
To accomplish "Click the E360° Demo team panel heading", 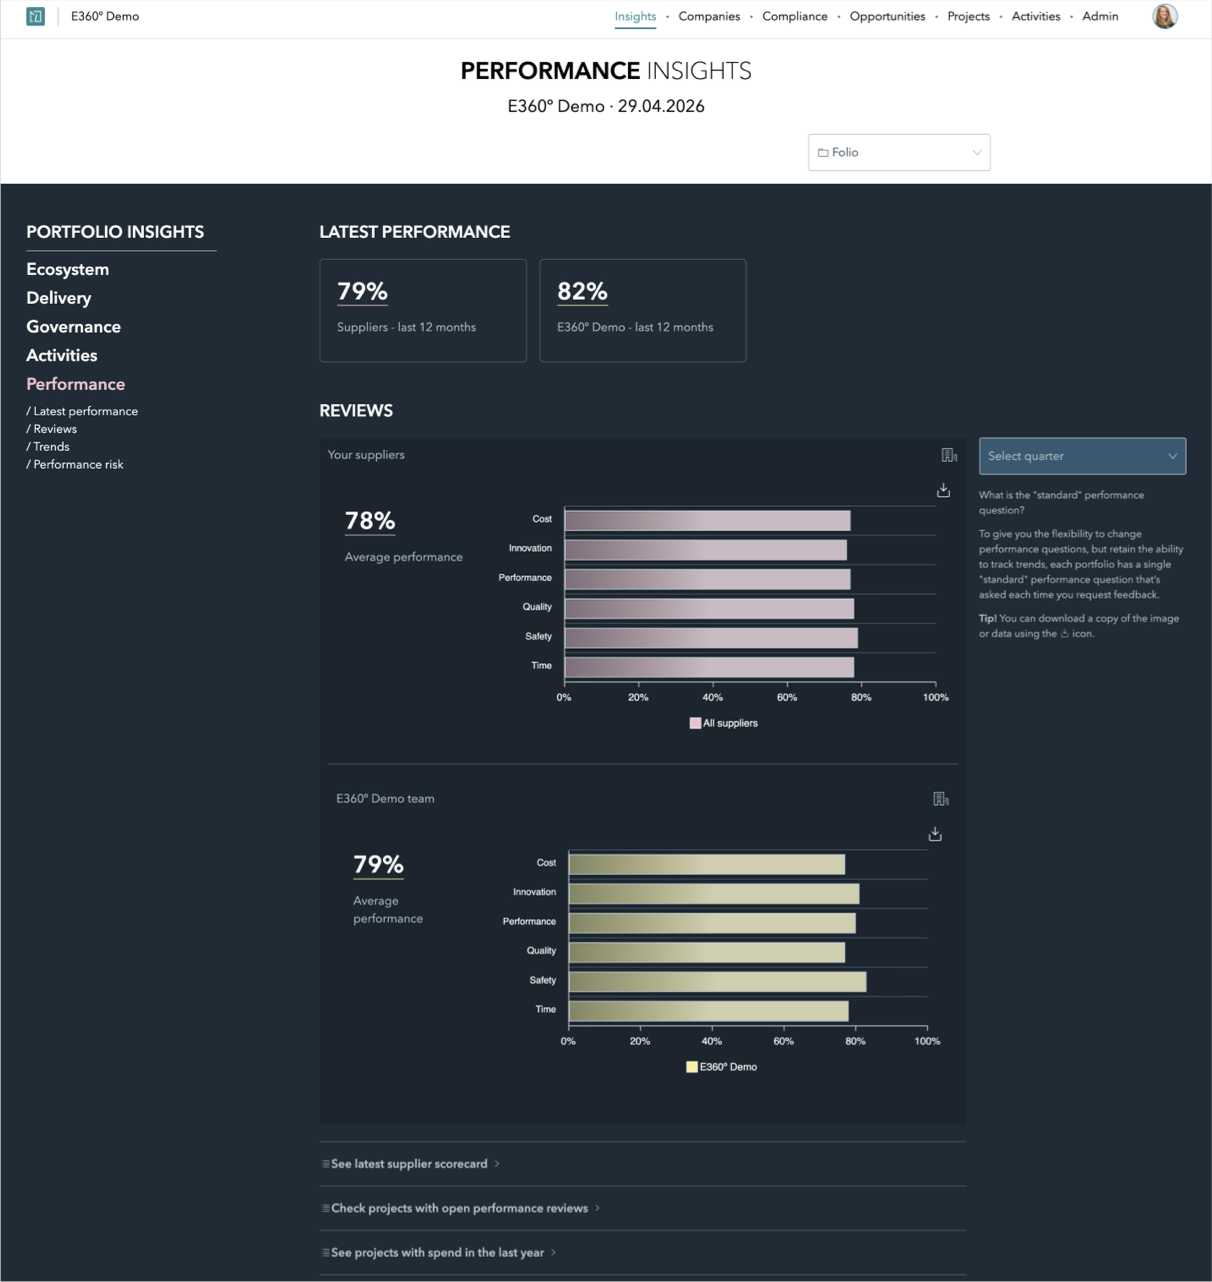I will click(x=385, y=799).
